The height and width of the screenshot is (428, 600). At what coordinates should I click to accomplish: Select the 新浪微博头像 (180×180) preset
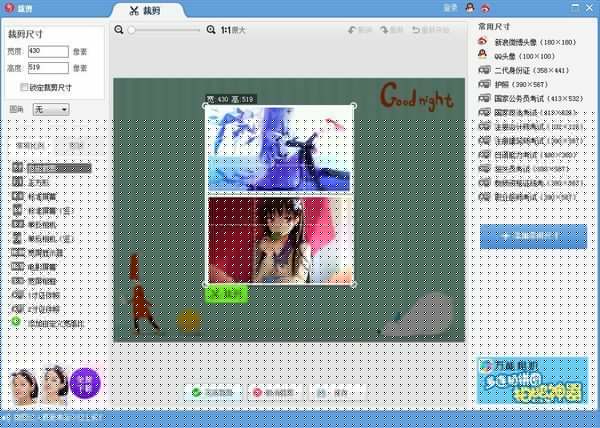pyautogui.click(x=528, y=42)
